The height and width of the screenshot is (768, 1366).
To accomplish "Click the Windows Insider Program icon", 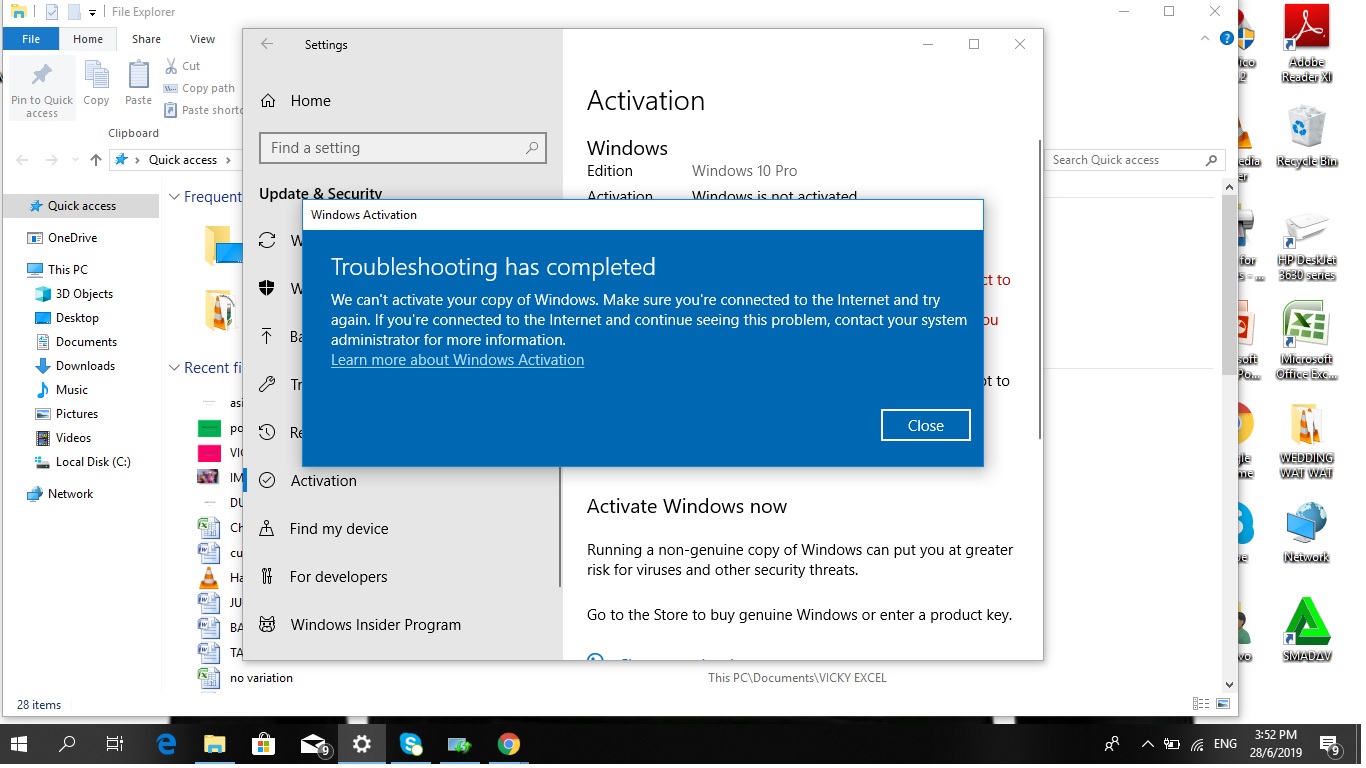I will click(x=267, y=624).
